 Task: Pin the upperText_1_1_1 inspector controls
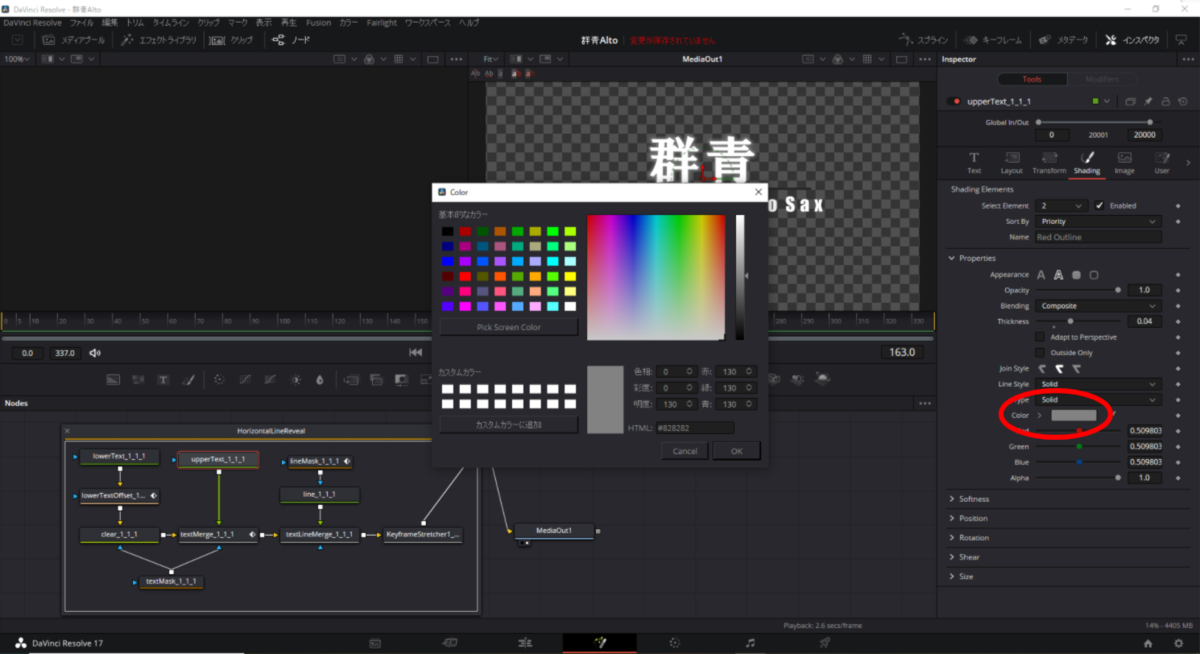point(1148,101)
